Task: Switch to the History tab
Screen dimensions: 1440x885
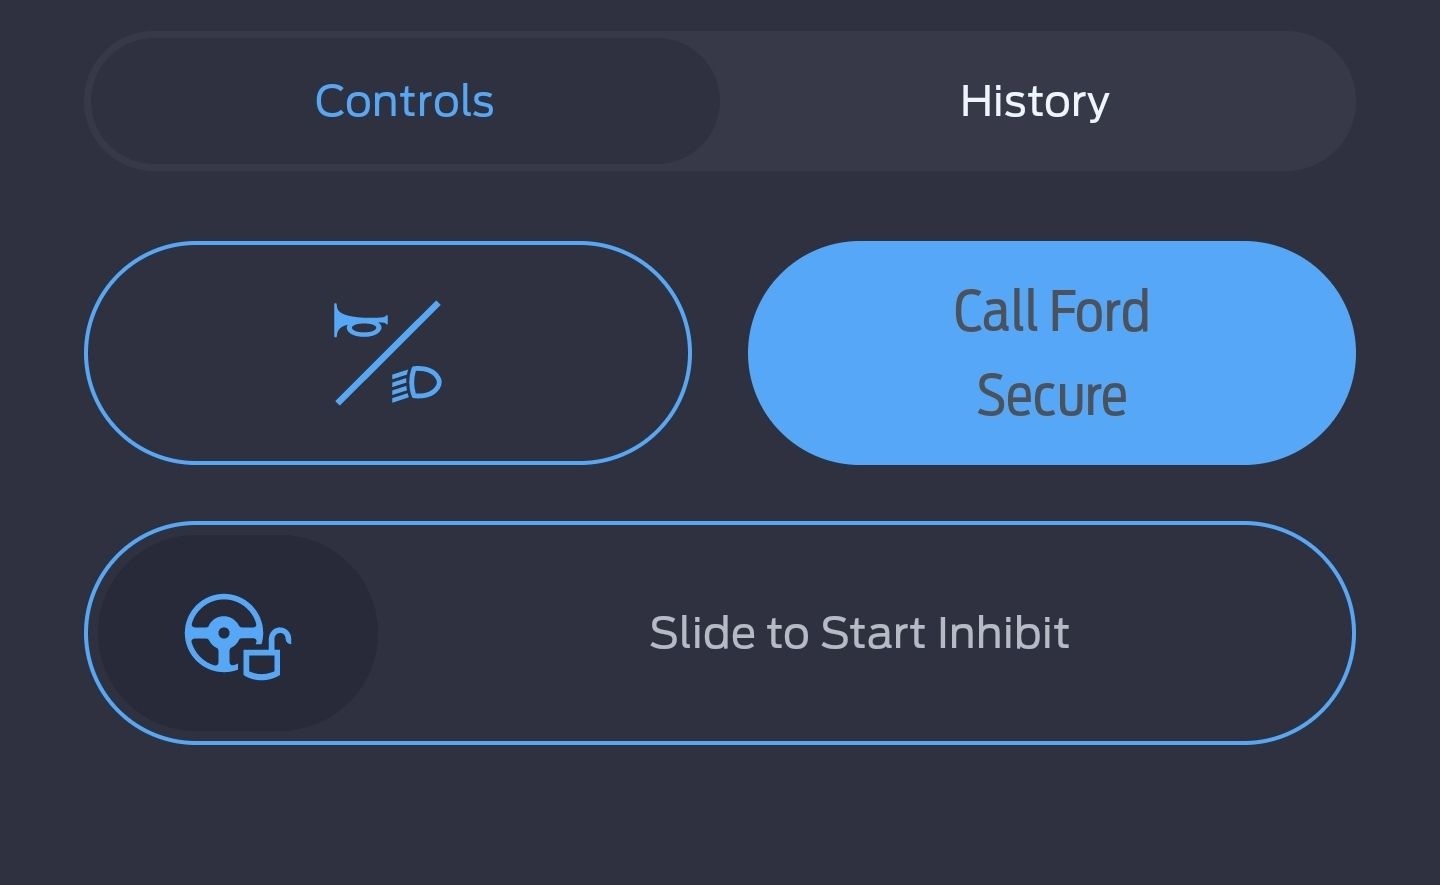Action: [x=1035, y=101]
